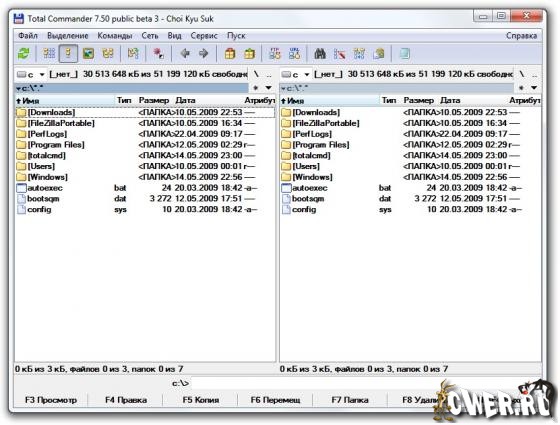Viewport: 560px width, 425px height.
Task: Select [Windows] folder in left panel
Action: [145, 177]
